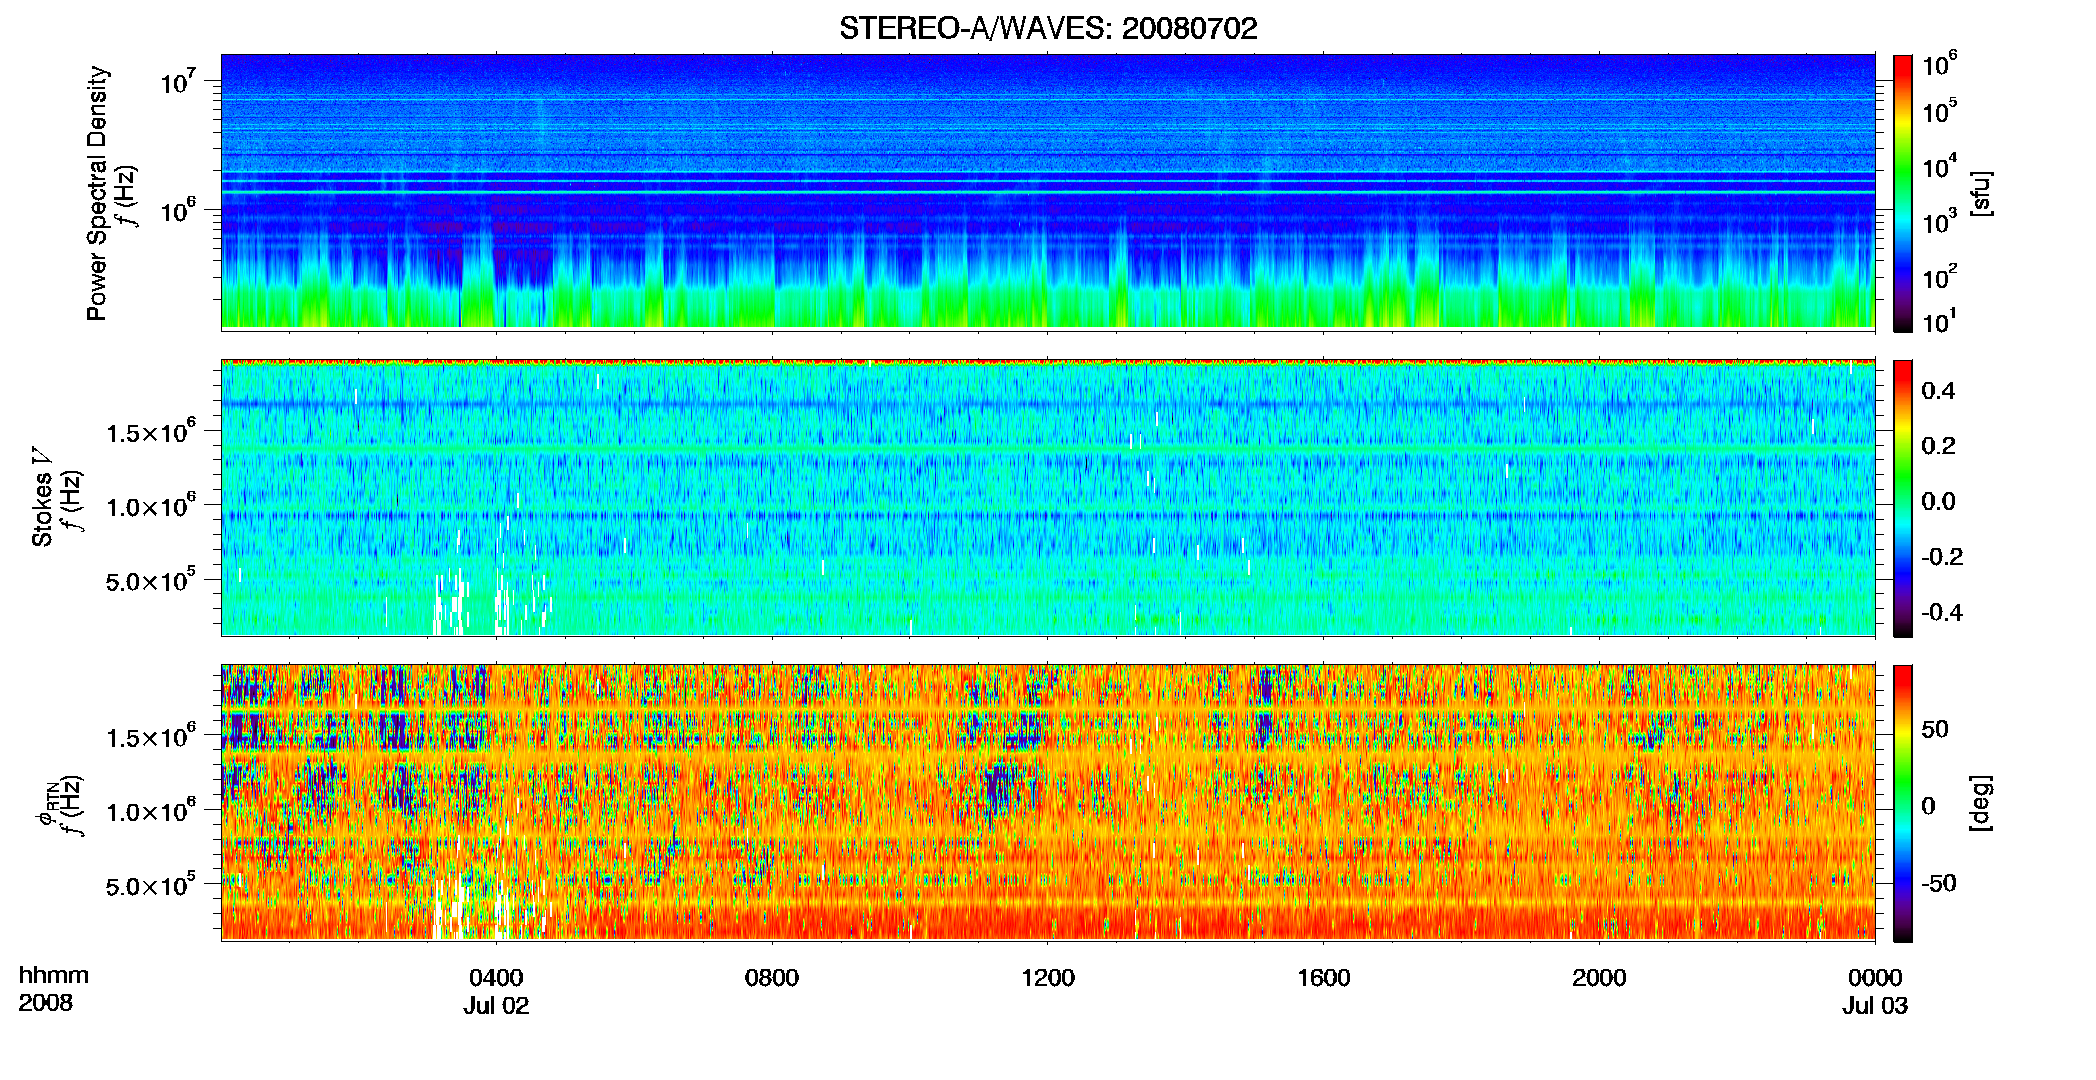This screenshot has height=1080, width=2096.
Task: Click the 10^6 frequency tick in top panel
Action: (176, 211)
